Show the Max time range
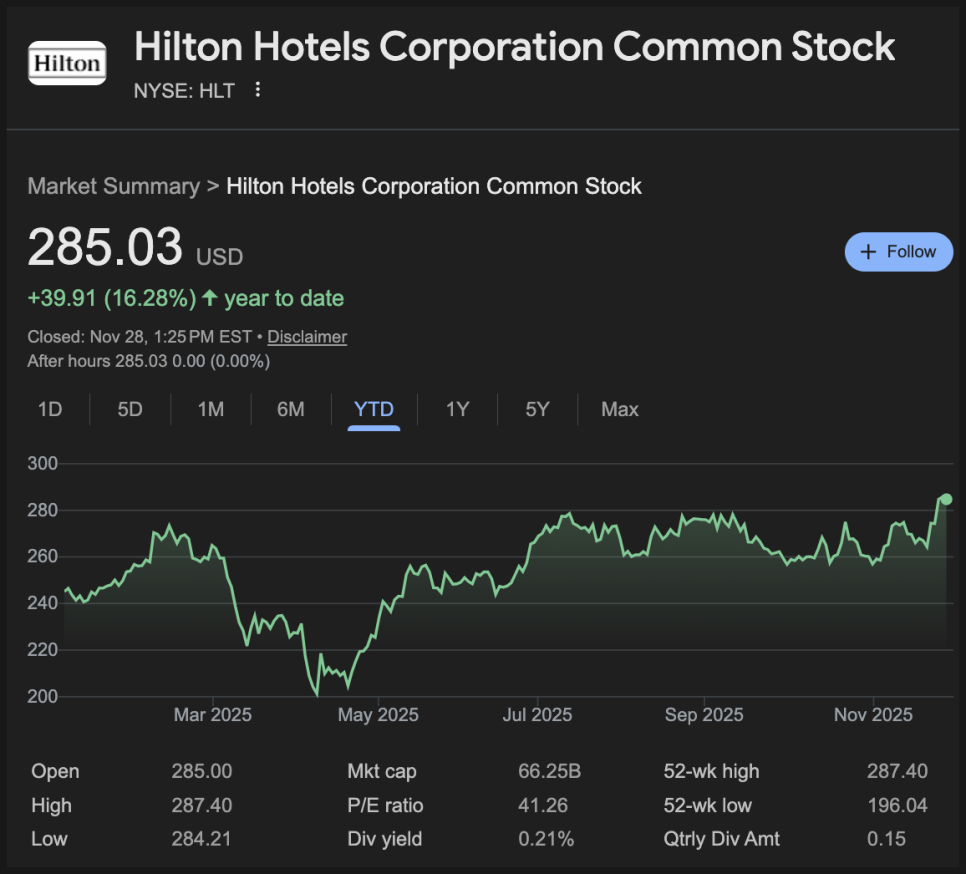This screenshot has width=966, height=874. 620,409
